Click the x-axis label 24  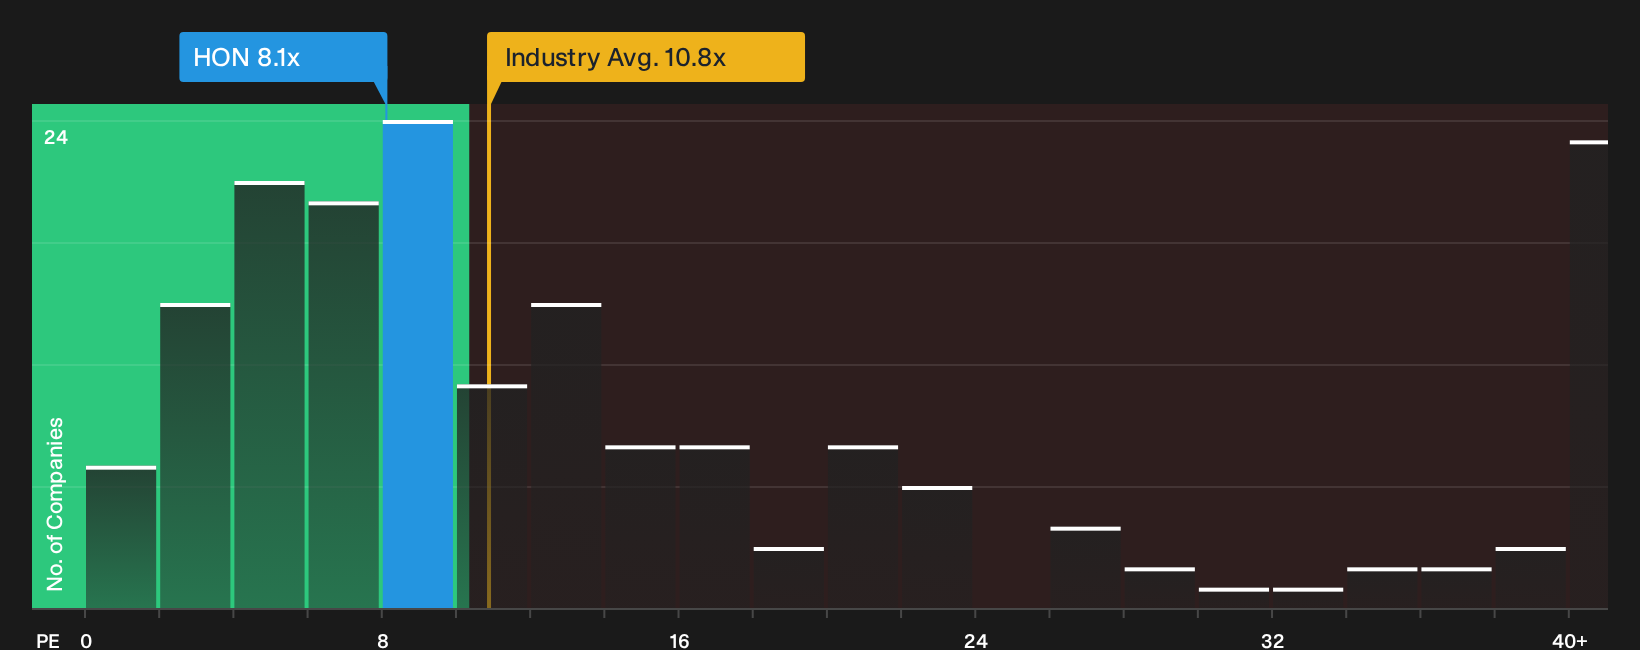[976, 641]
